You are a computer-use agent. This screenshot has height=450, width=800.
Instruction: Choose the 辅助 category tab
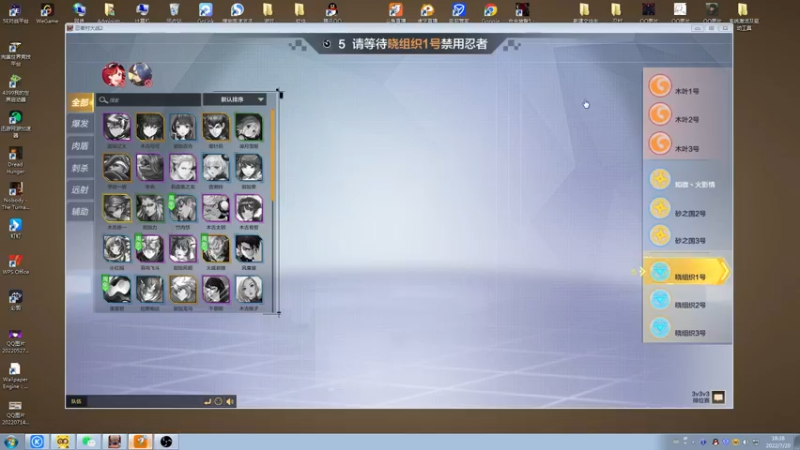pyautogui.click(x=80, y=212)
